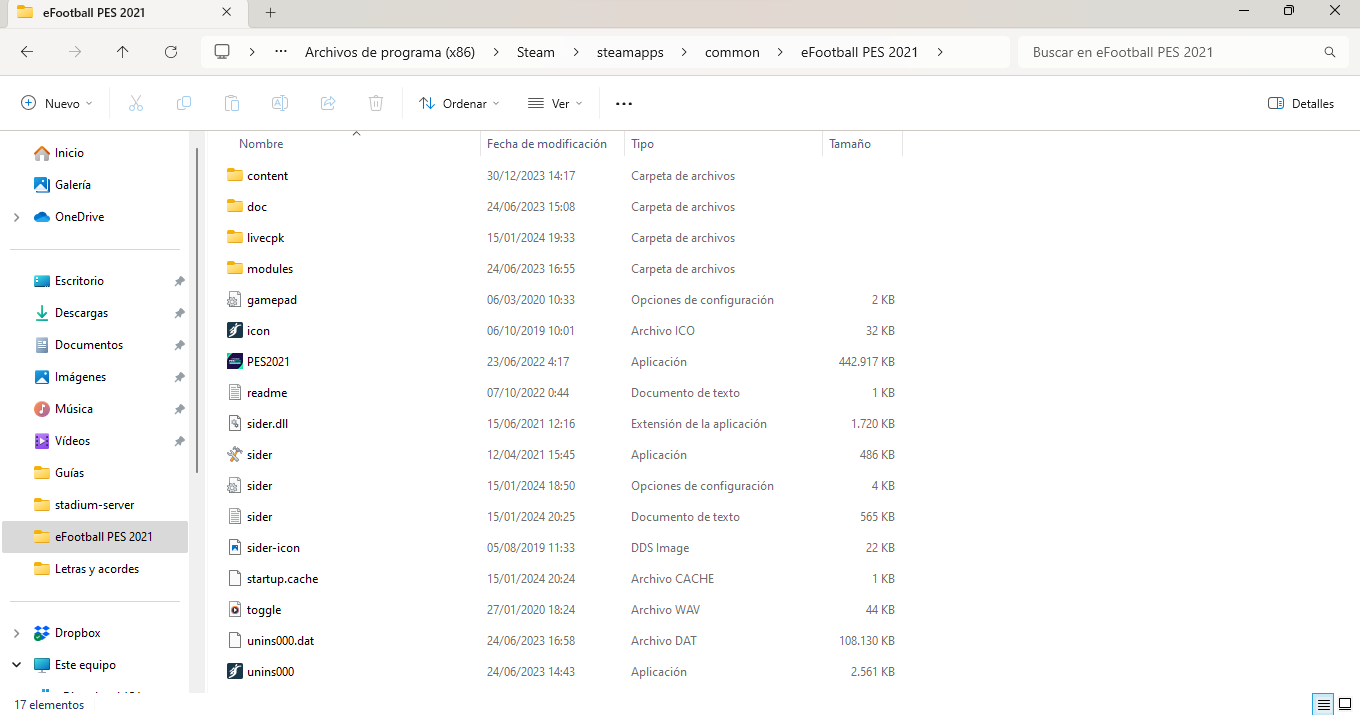Viewport: 1360px width, 715px height.
Task: Click the search magnifier icon
Action: (x=1330, y=52)
